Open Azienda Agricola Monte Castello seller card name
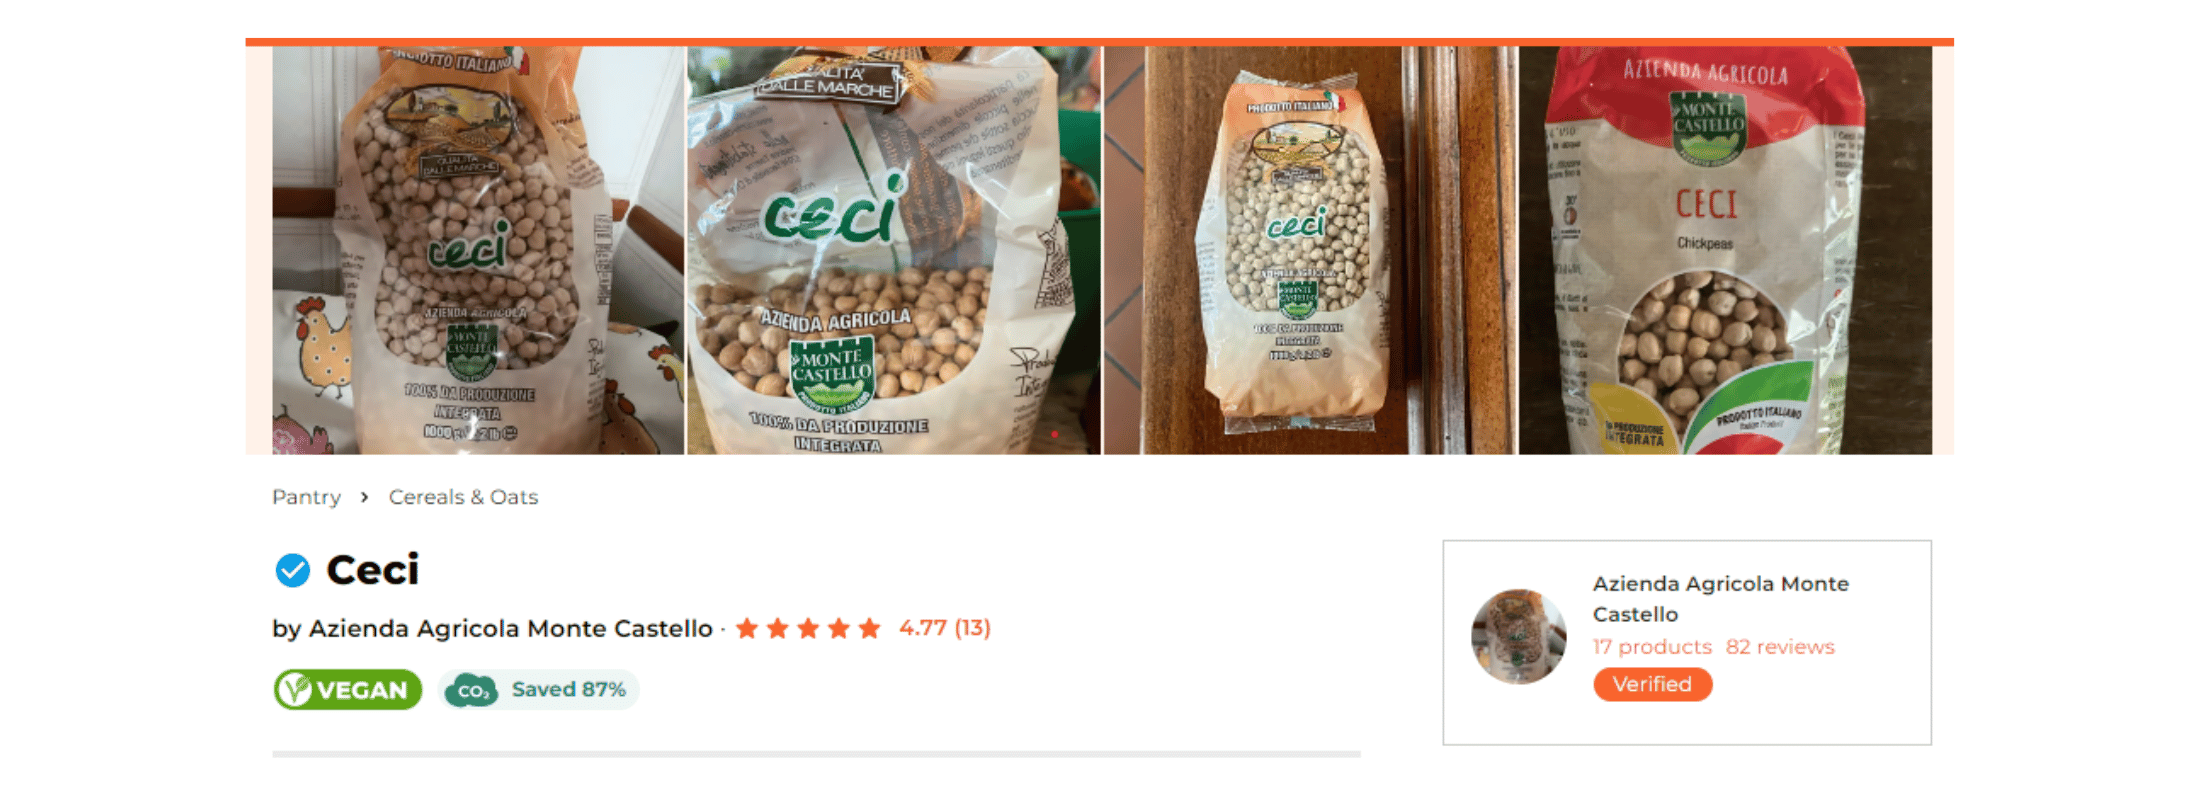 point(1720,599)
